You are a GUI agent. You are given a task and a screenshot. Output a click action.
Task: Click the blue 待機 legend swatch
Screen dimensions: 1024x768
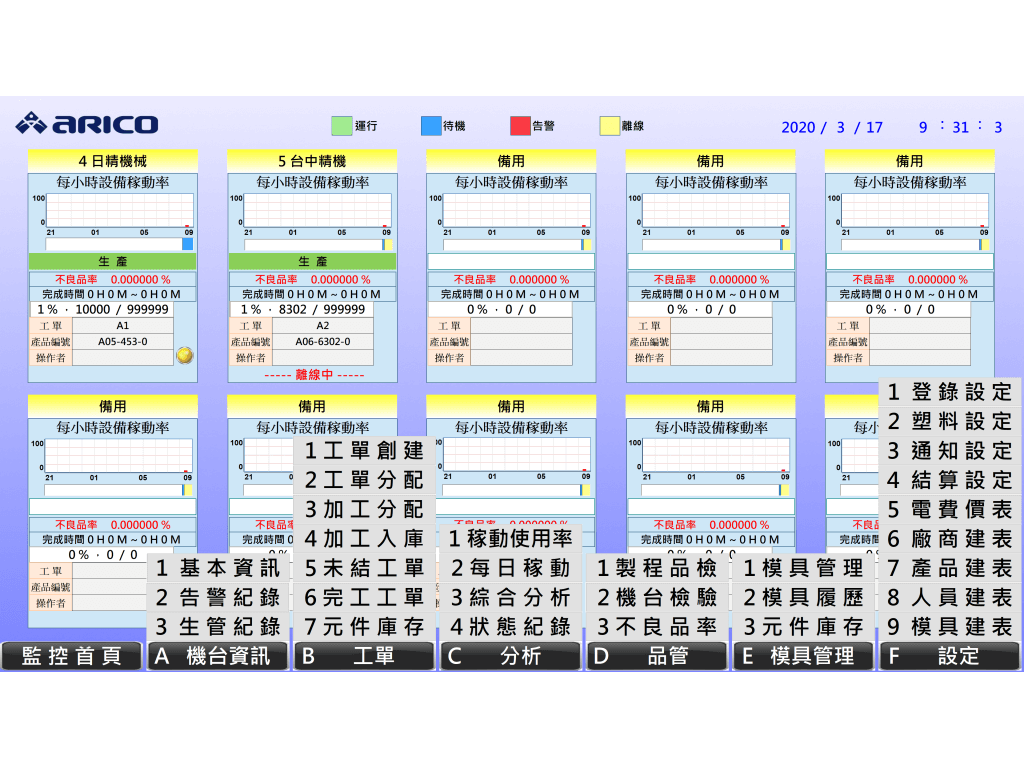pyautogui.click(x=431, y=126)
